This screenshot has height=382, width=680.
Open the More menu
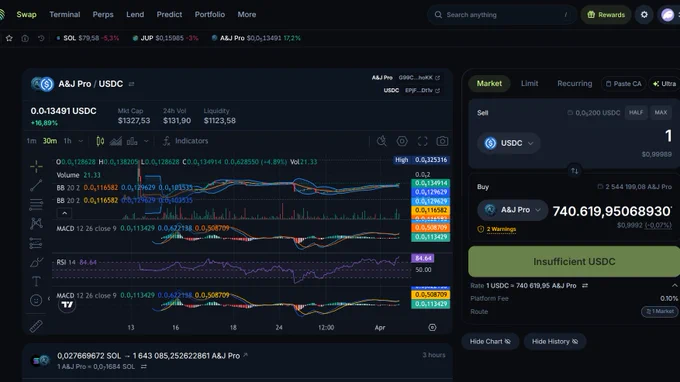247,15
